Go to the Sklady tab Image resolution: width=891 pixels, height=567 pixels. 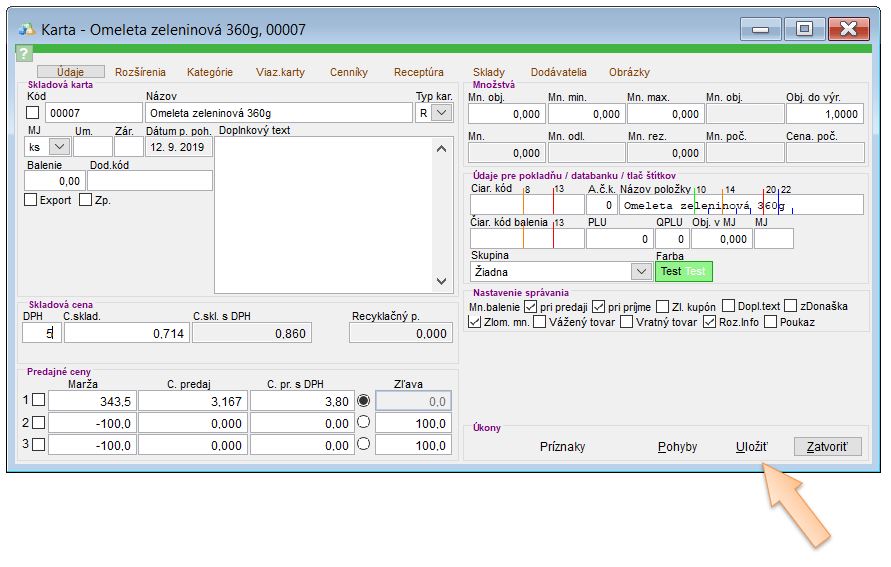(489, 72)
